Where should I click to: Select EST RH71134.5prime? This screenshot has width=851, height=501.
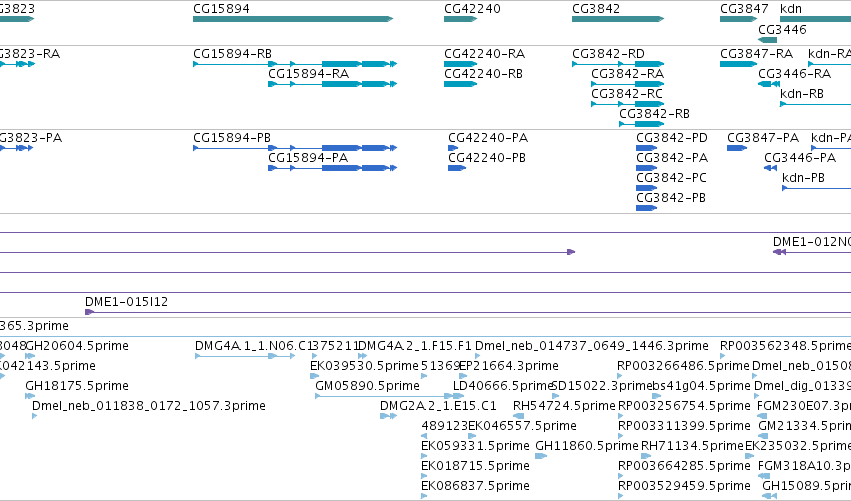coord(692,446)
